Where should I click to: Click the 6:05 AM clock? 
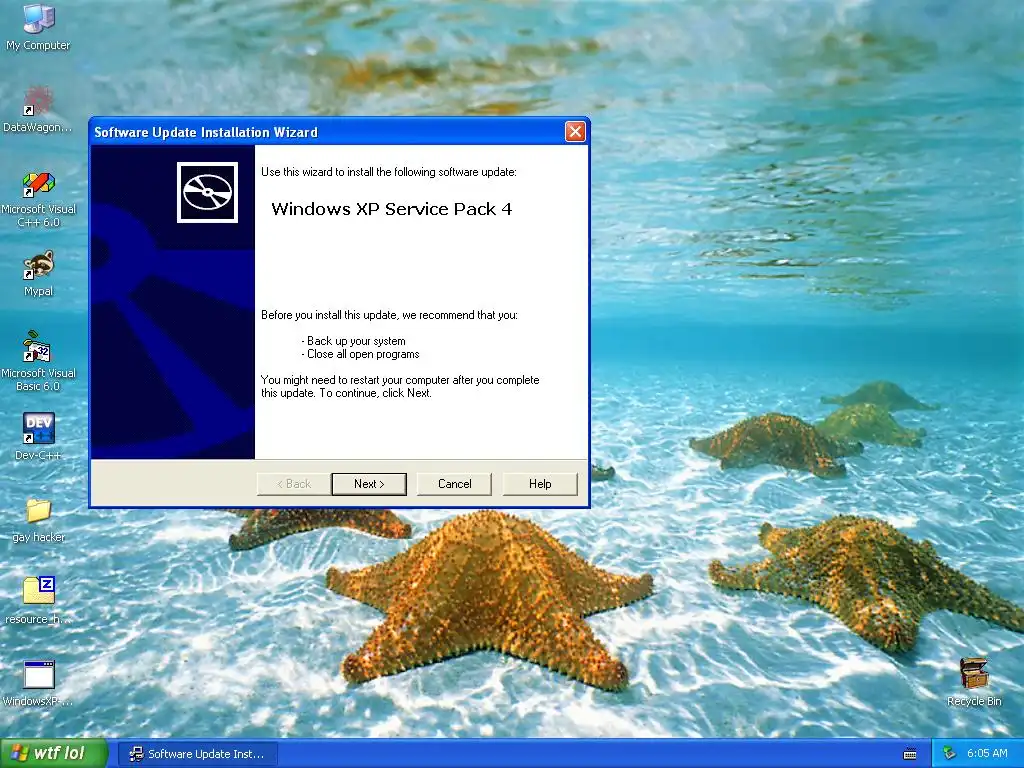tap(987, 754)
